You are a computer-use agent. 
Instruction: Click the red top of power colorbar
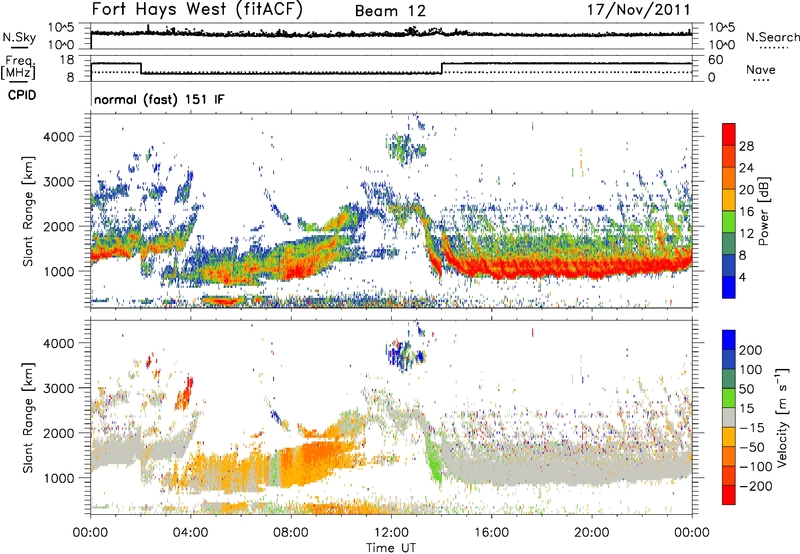[729, 134]
